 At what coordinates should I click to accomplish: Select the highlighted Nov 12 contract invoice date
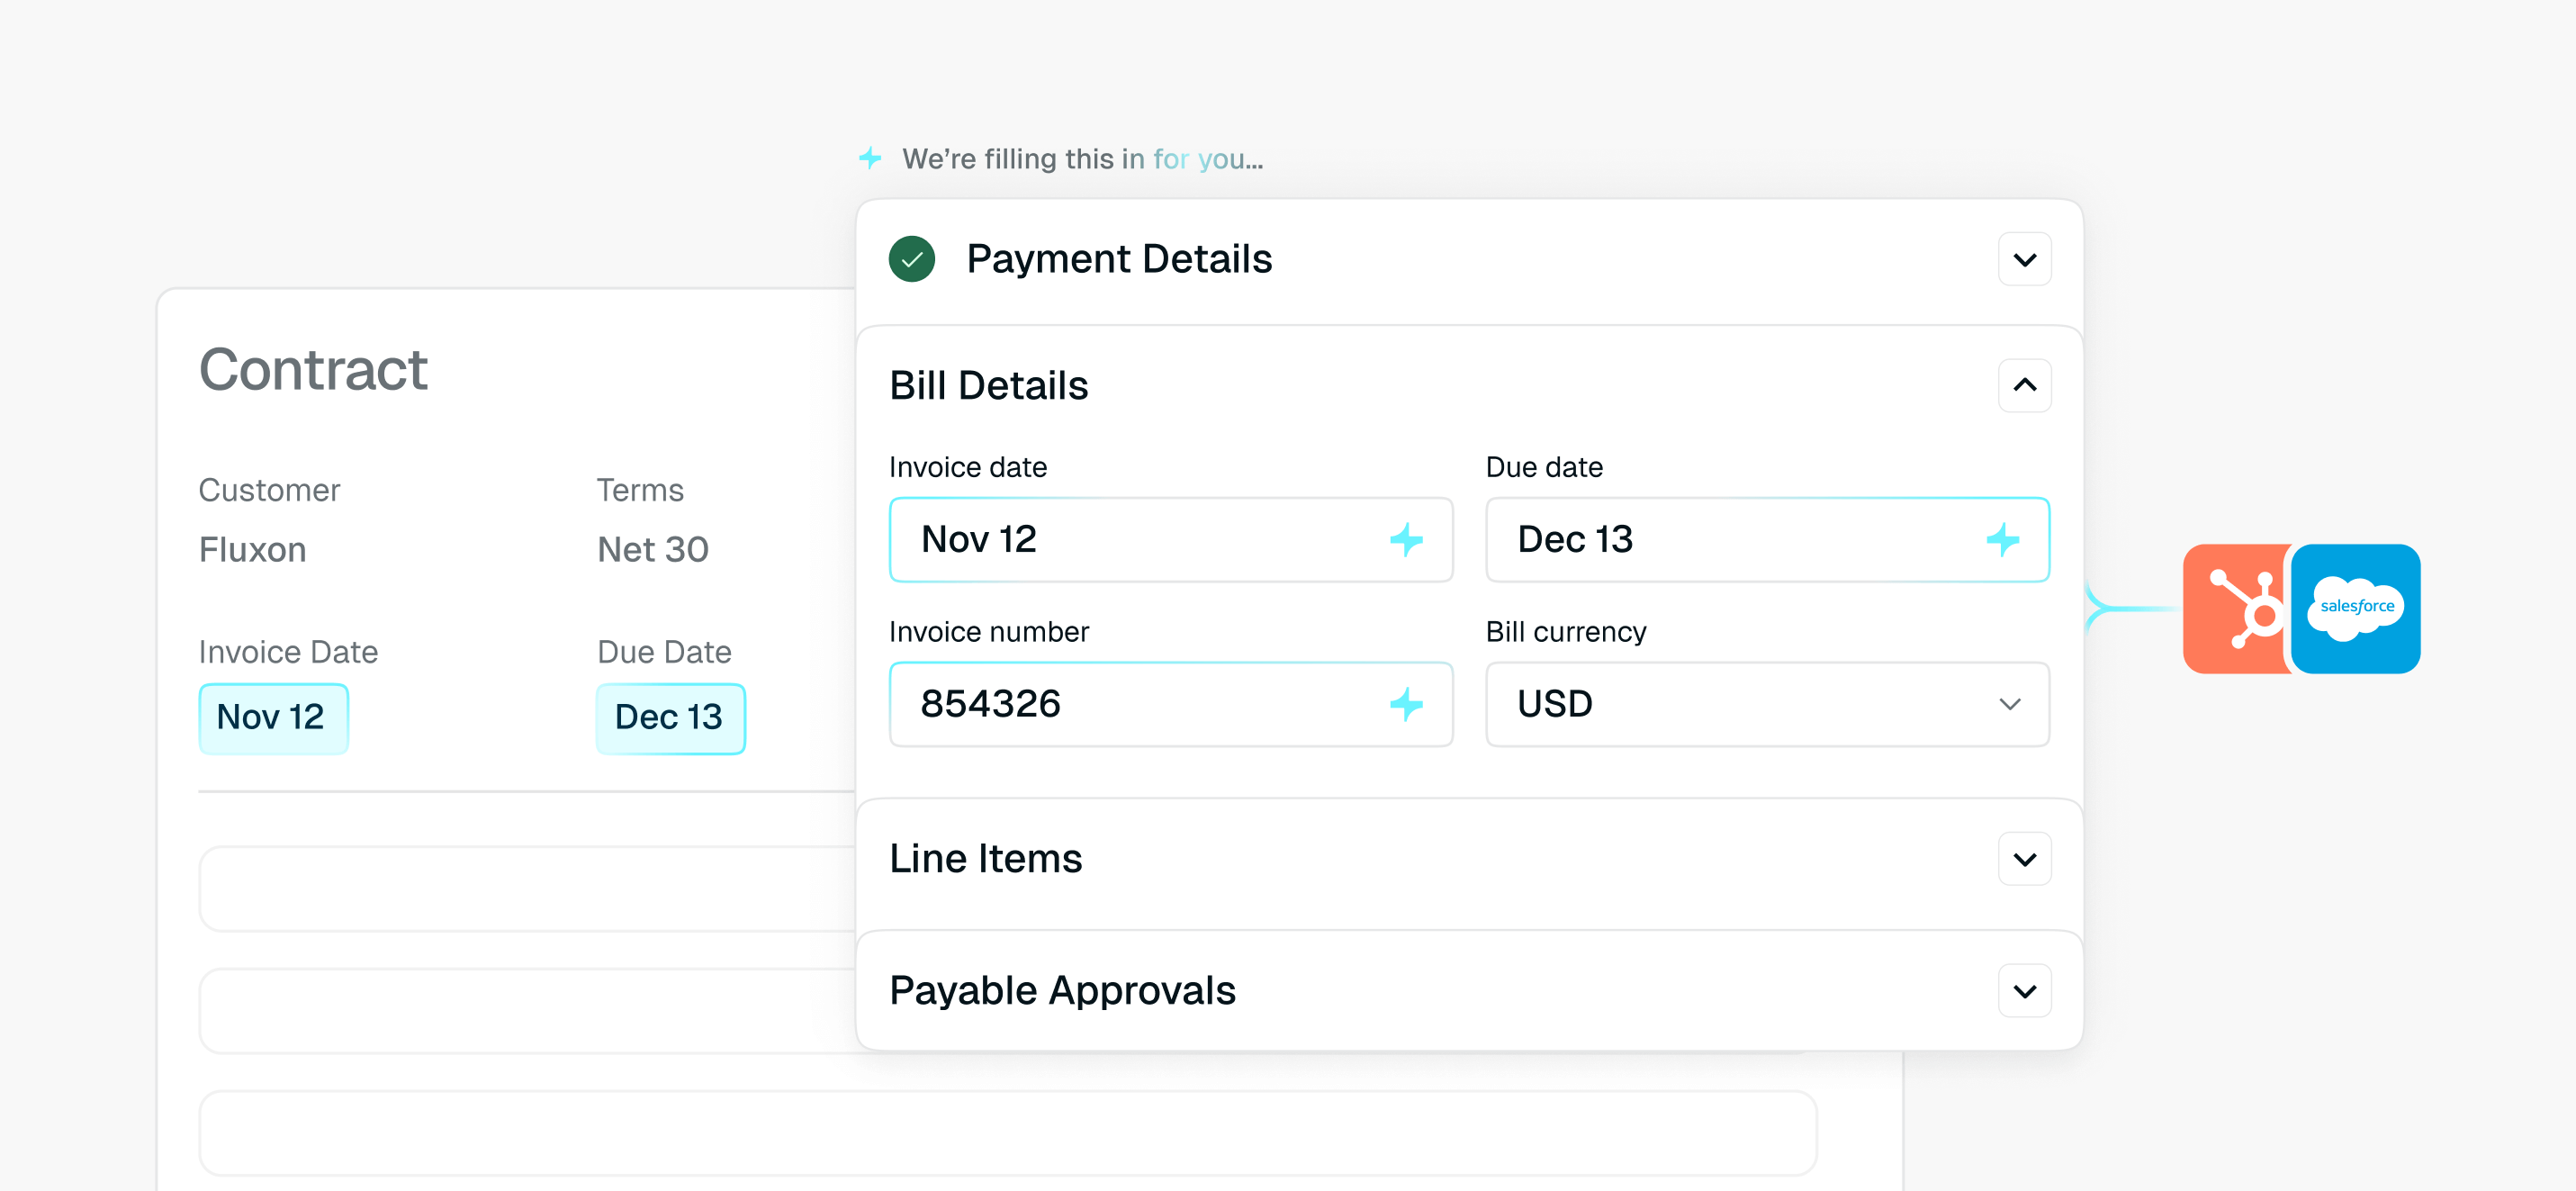[273, 718]
